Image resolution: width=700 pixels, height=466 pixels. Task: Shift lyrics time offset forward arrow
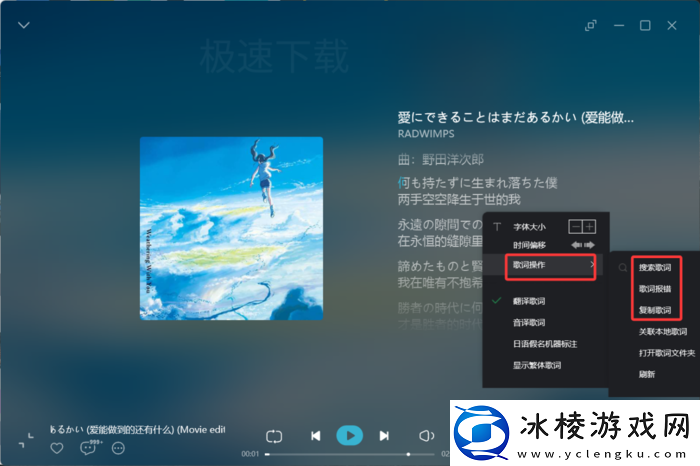coord(589,245)
